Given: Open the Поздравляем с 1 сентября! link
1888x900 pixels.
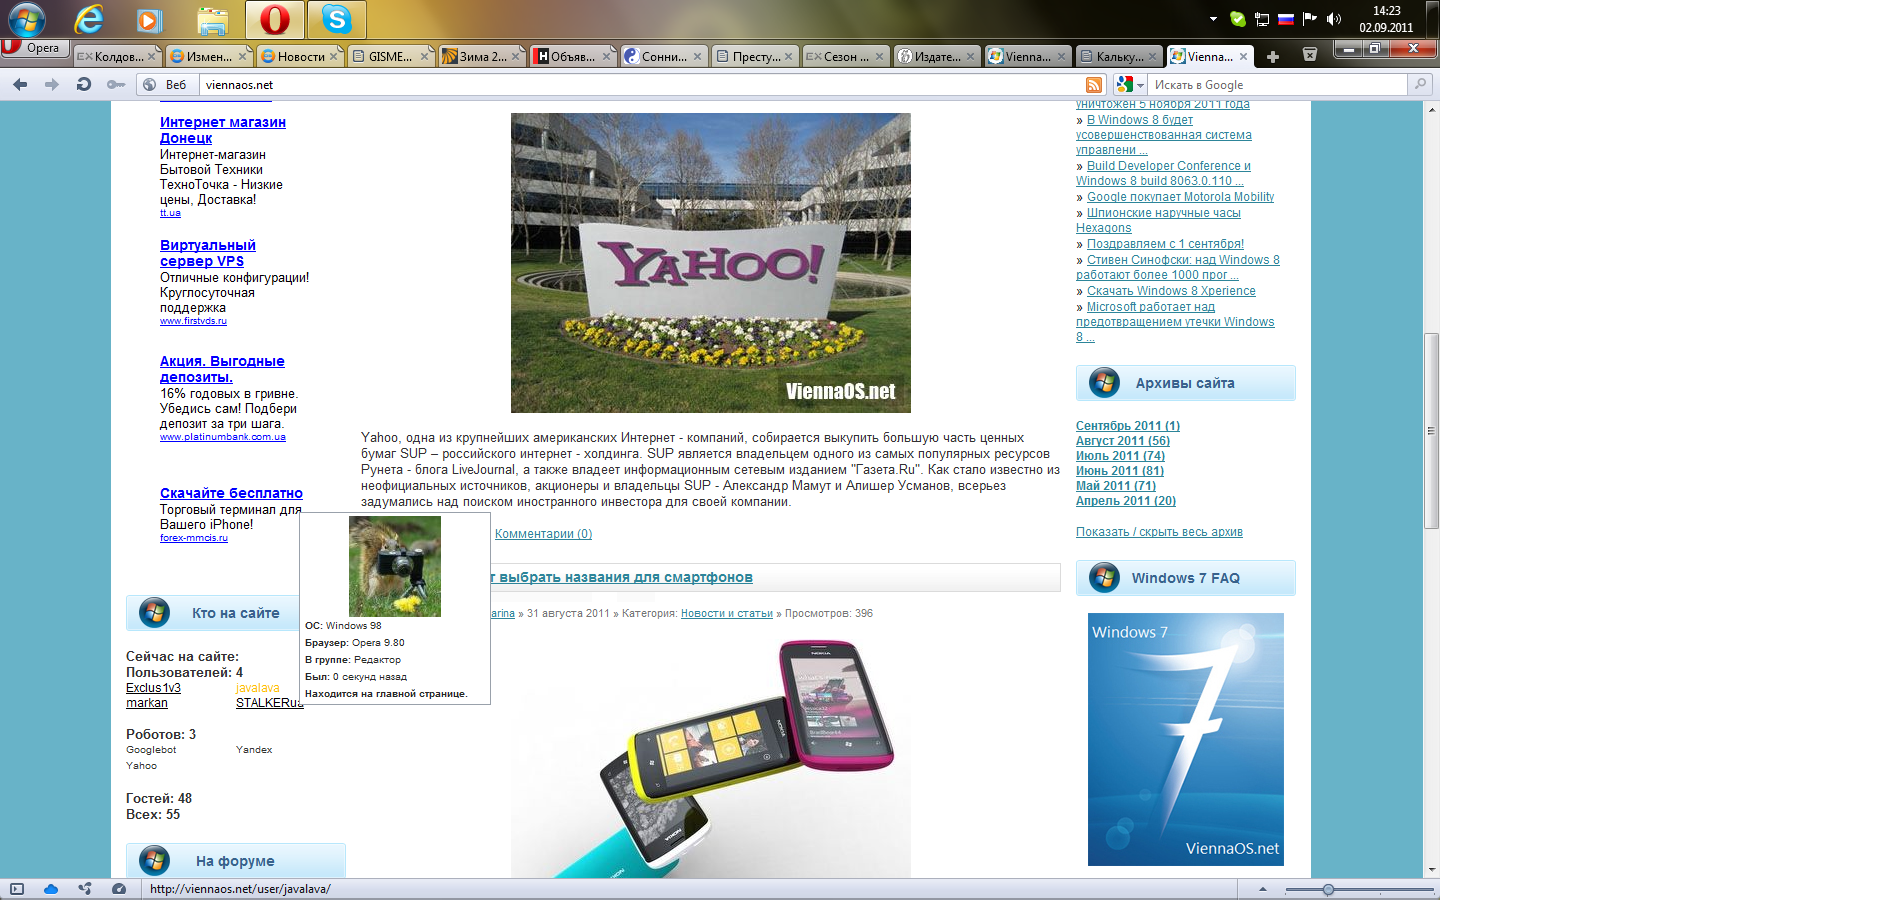Looking at the screenshot, I should pyautogui.click(x=1165, y=244).
